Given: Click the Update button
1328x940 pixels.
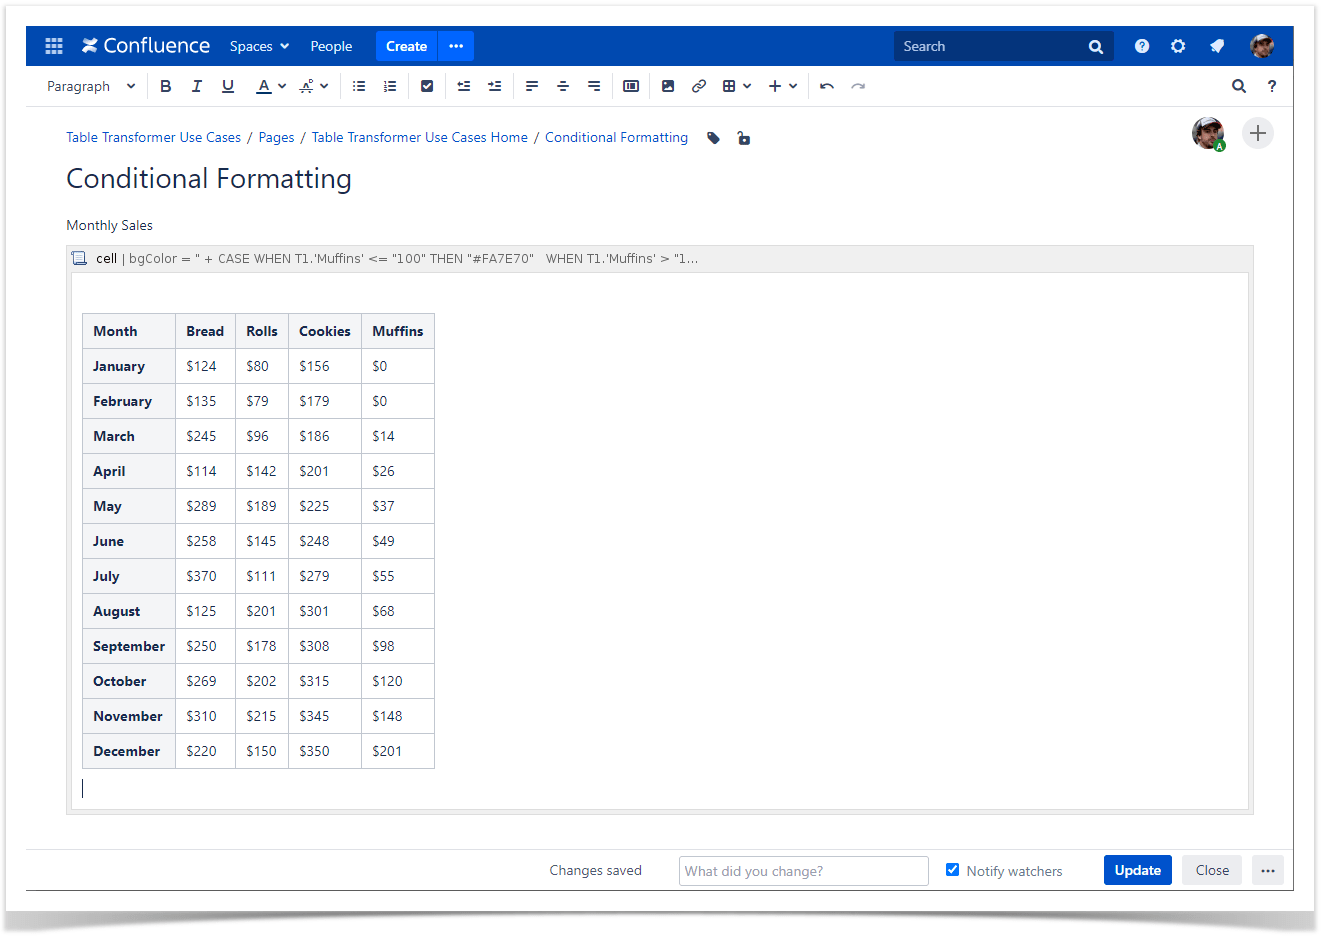Looking at the screenshot, I should tap(1137, 870).
